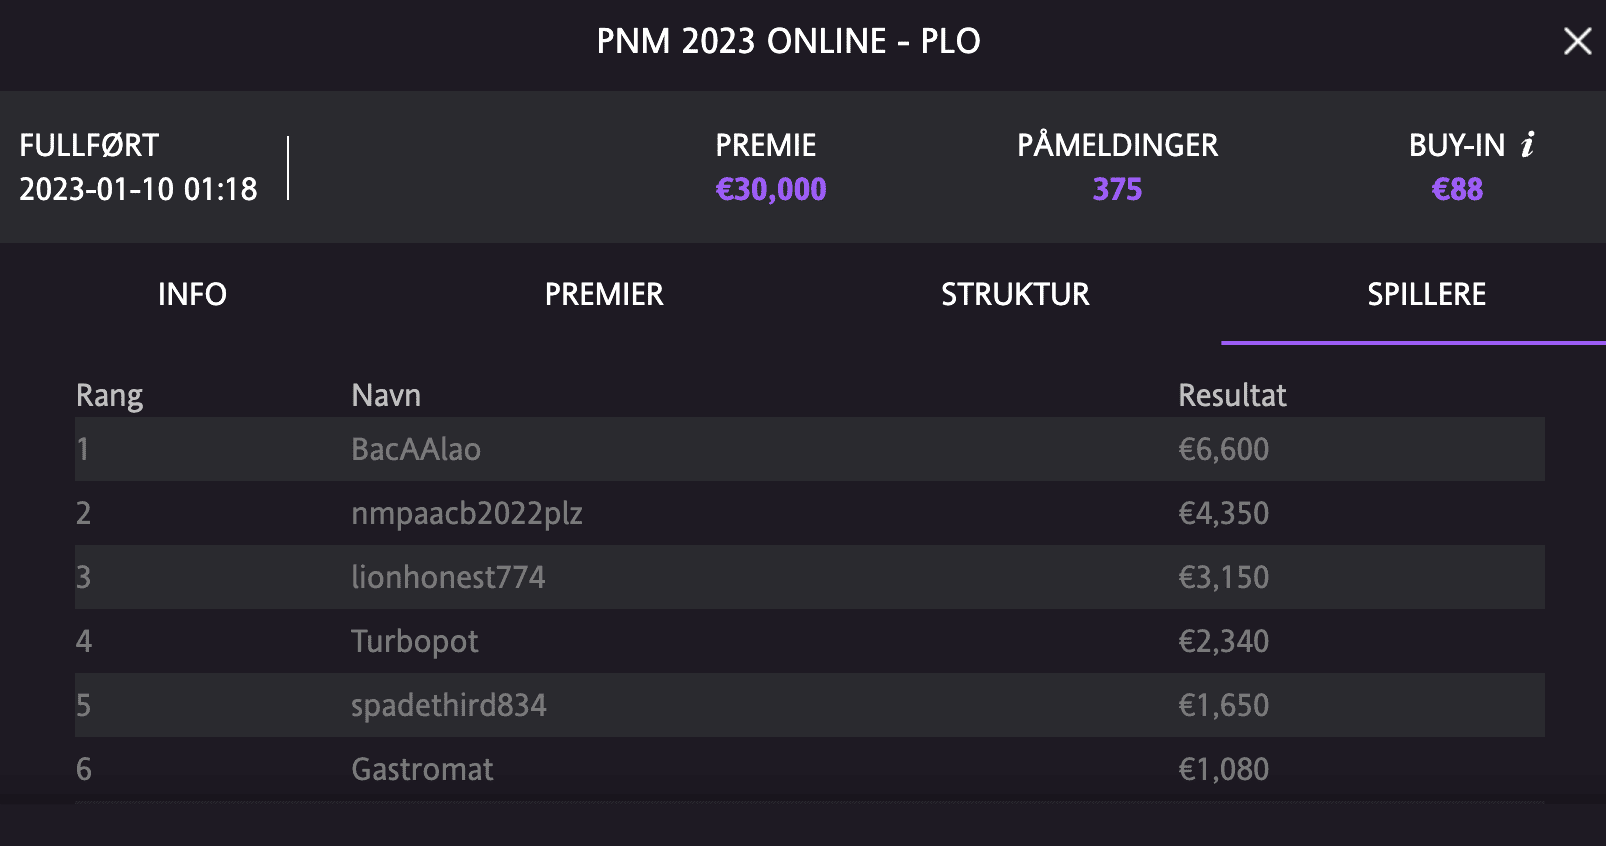1606x846 pixels.
Task: Close the PNM 2023 Online PLO dialog
Action: point(1577,41)
